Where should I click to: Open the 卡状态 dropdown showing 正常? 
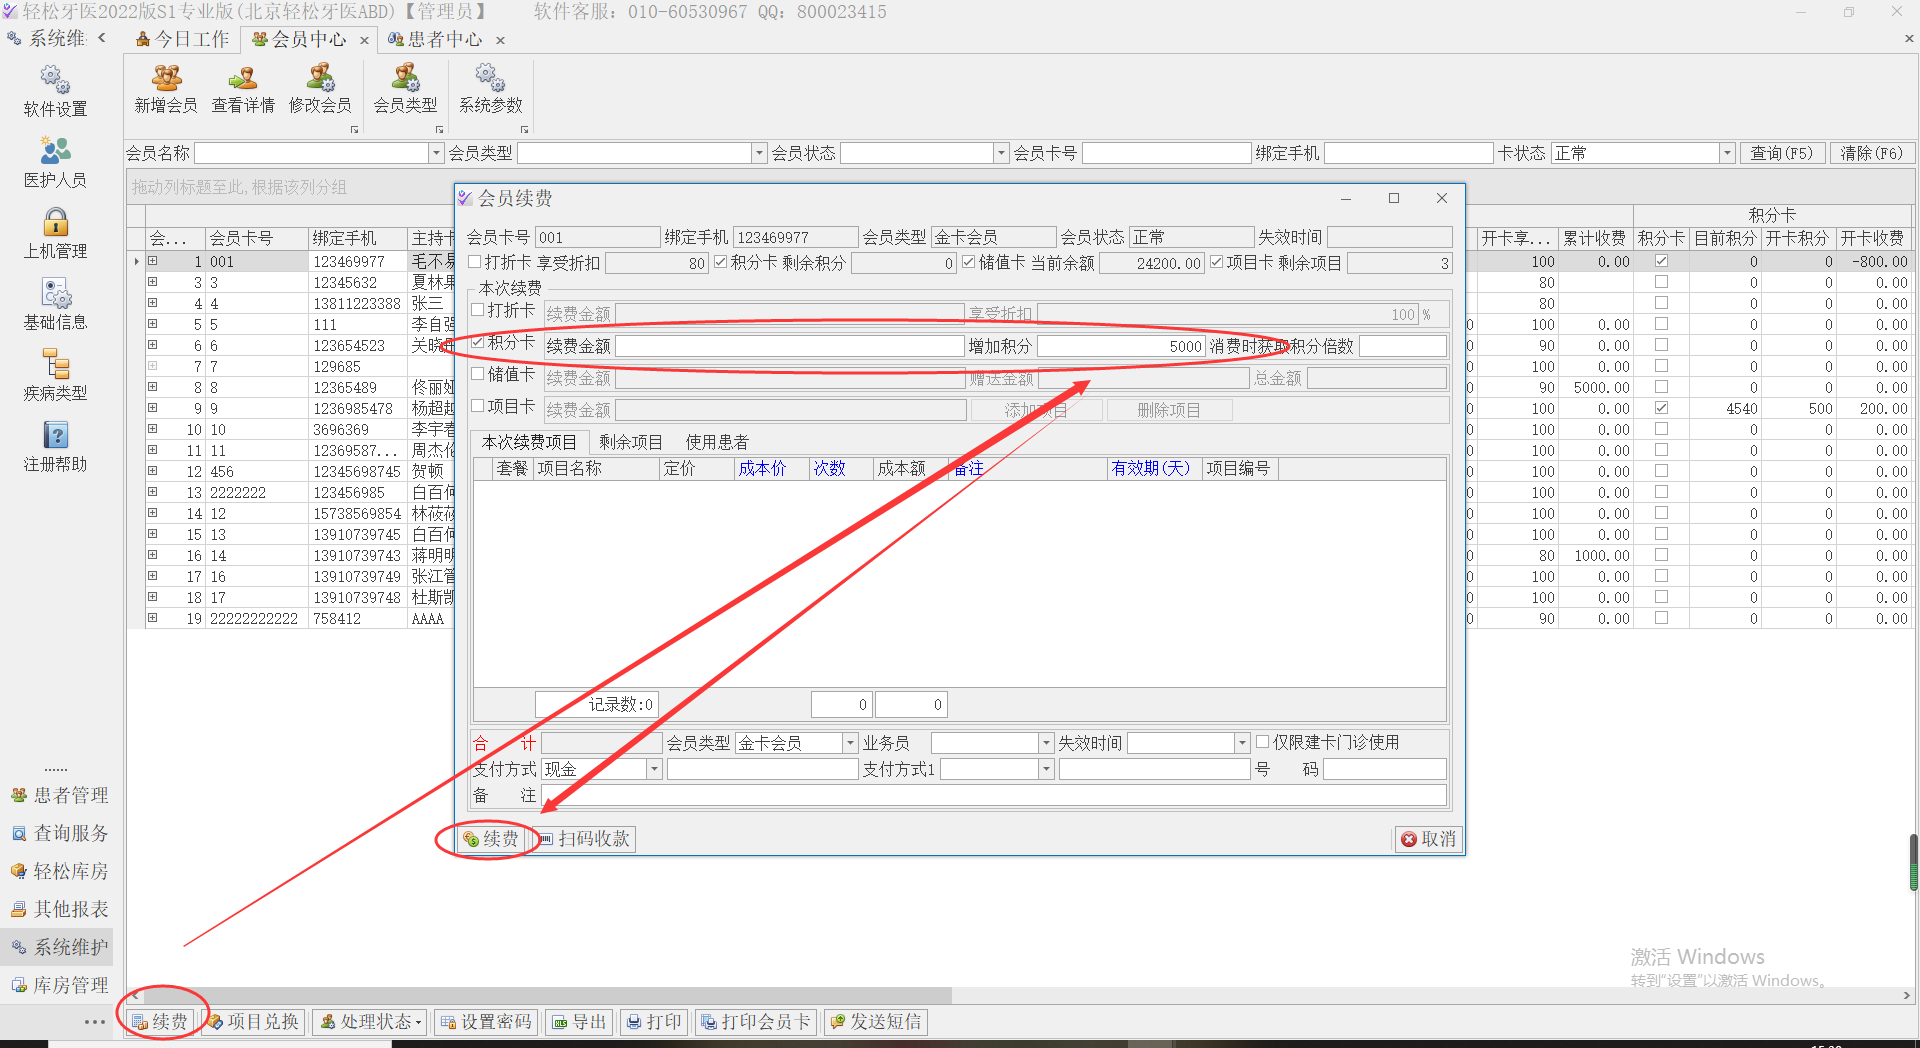coord(1727,153)
